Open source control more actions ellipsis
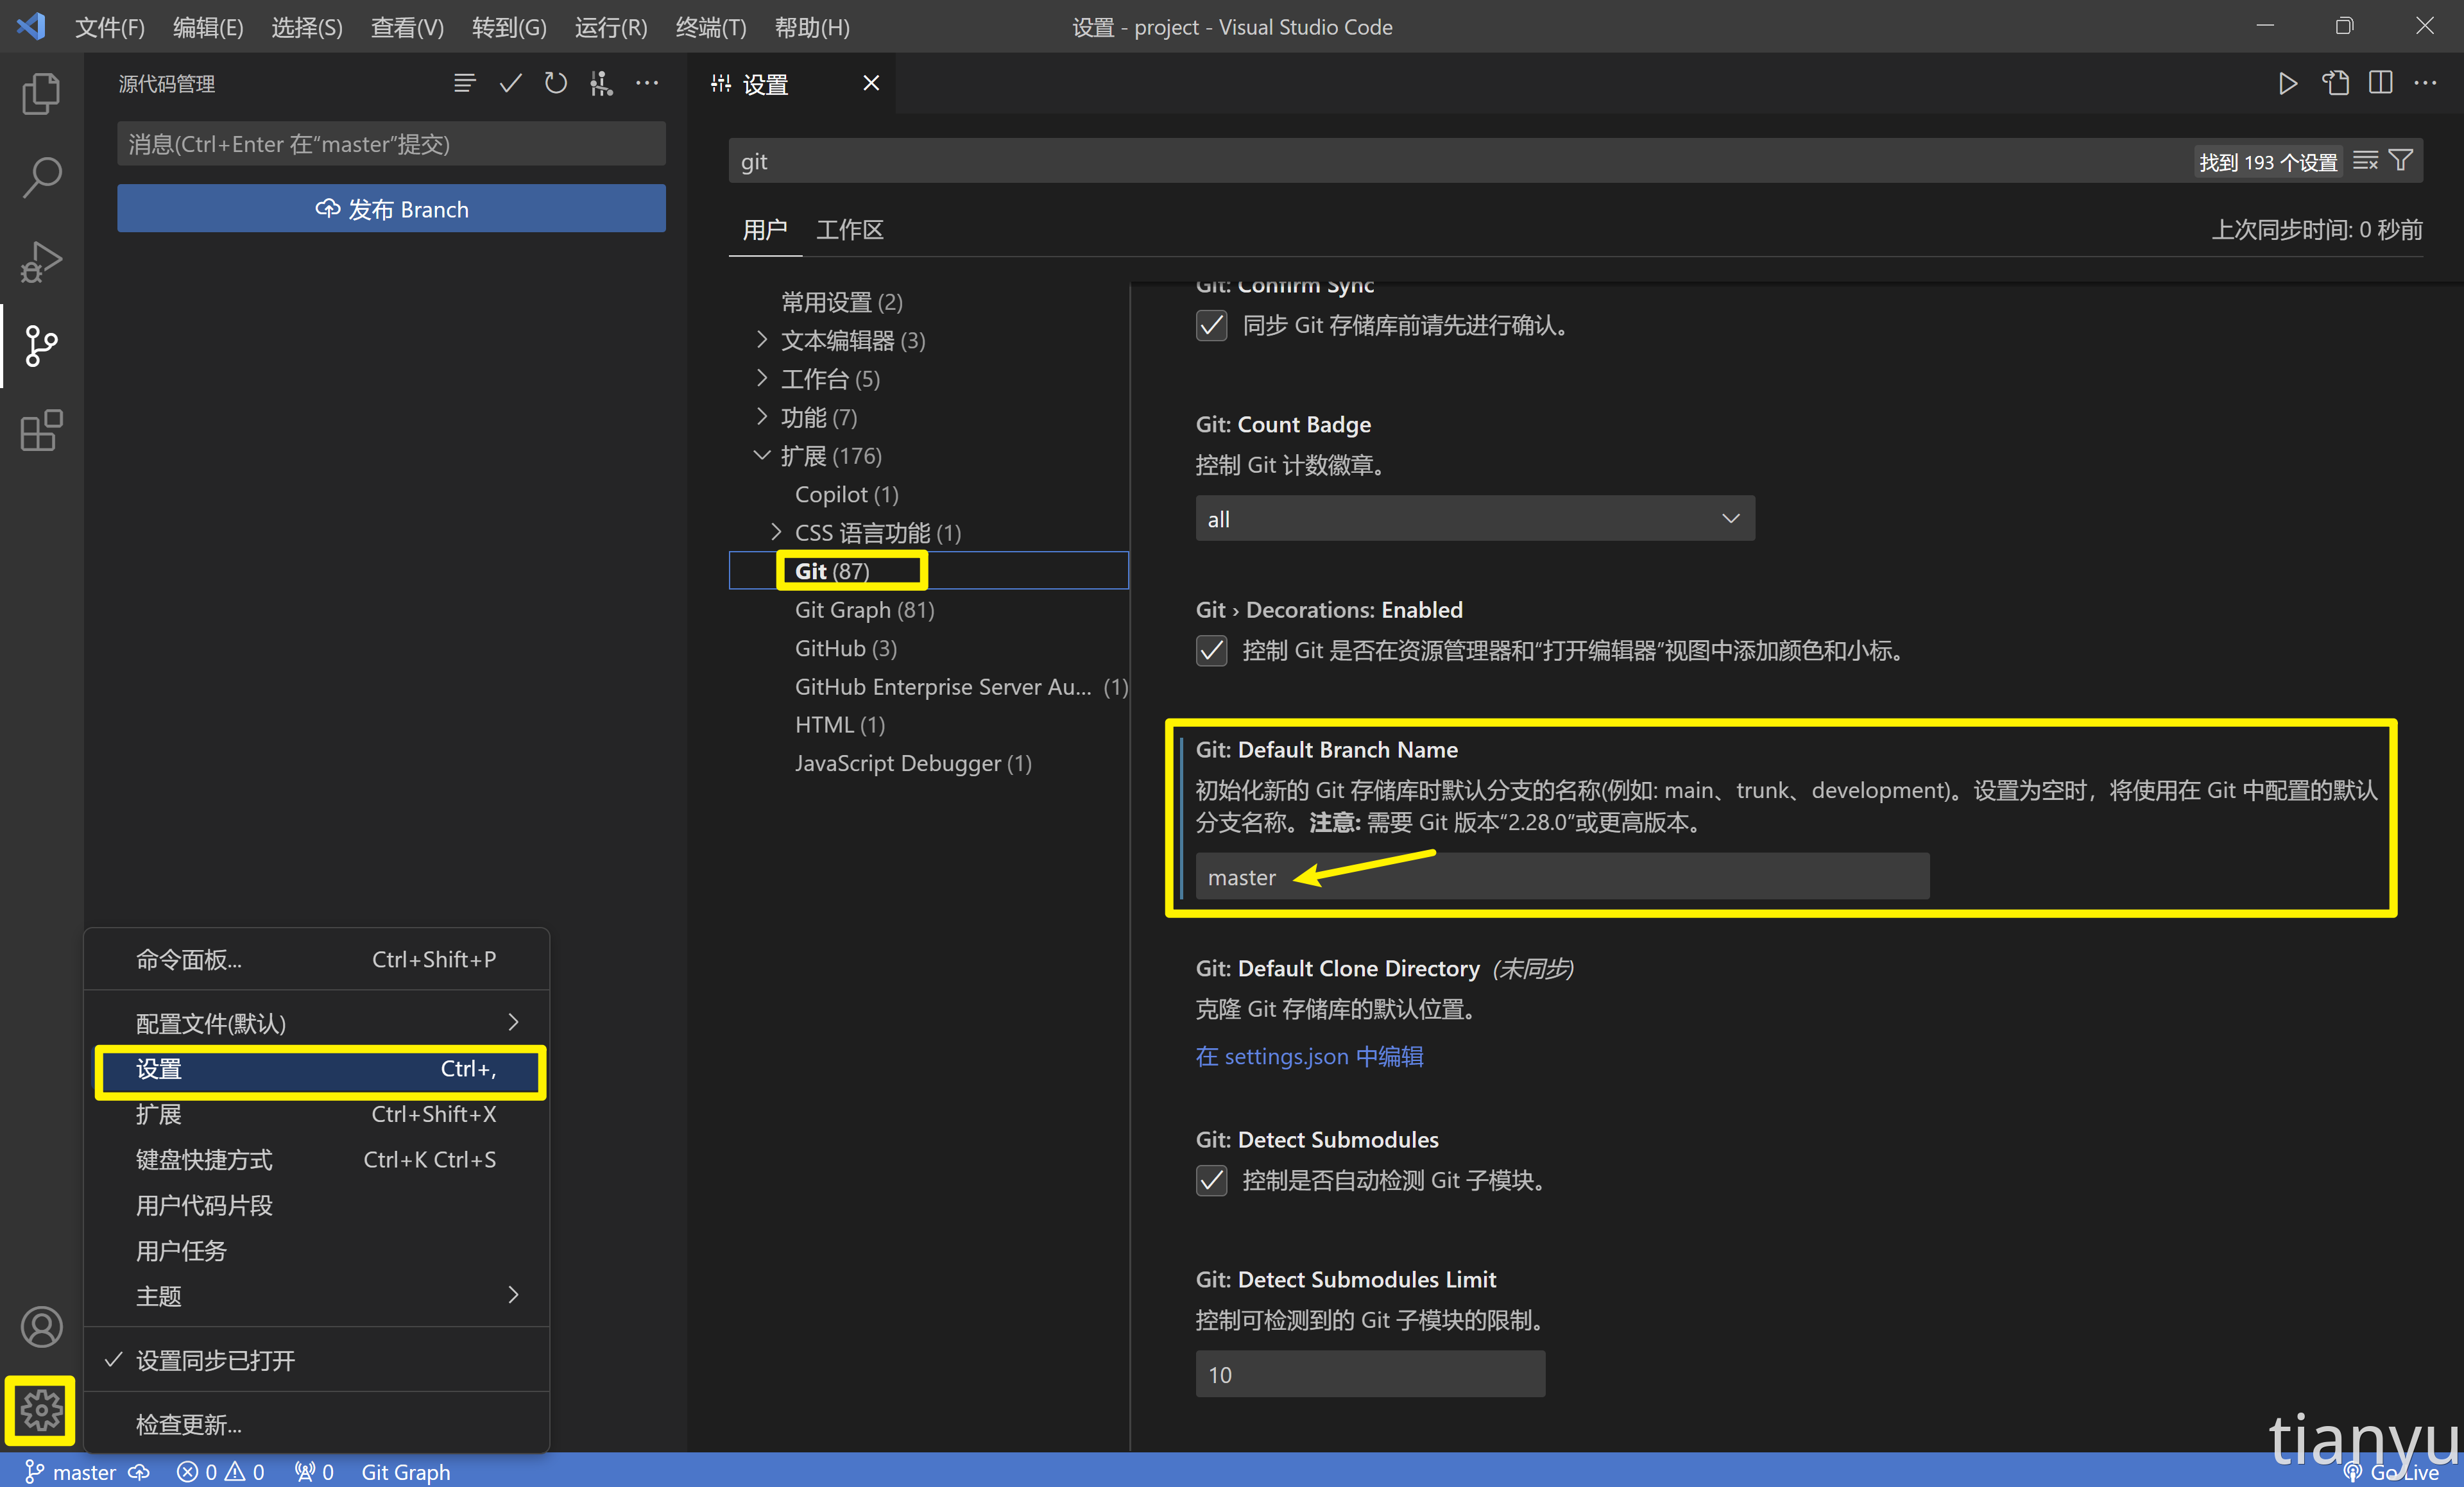 647,83
